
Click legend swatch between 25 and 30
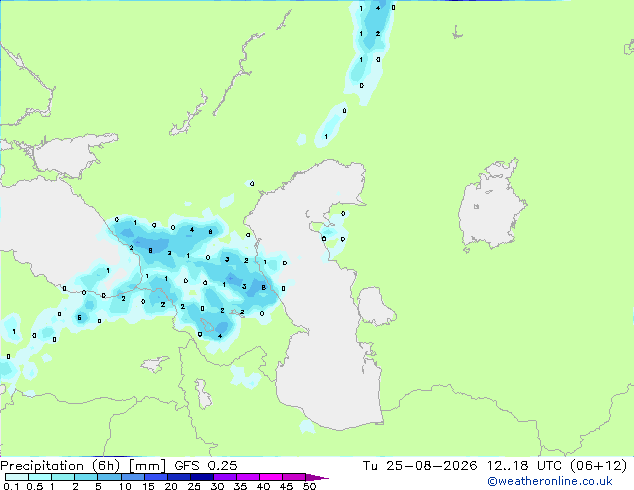point(202,477)
